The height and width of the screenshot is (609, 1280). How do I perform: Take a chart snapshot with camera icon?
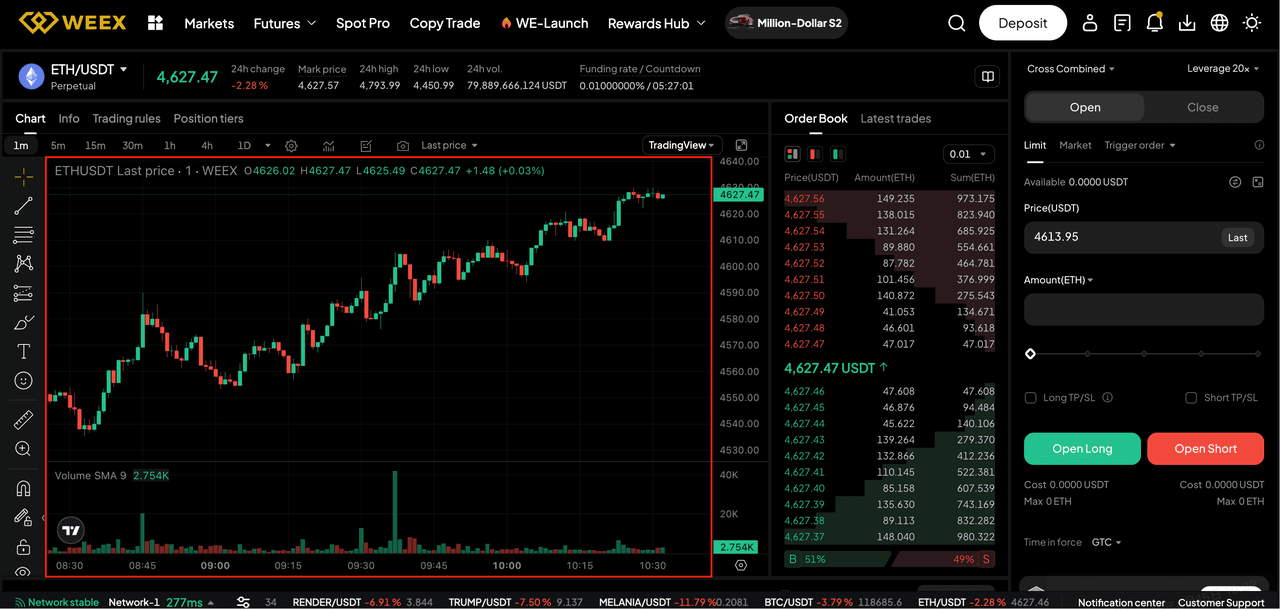click(402, 145)
